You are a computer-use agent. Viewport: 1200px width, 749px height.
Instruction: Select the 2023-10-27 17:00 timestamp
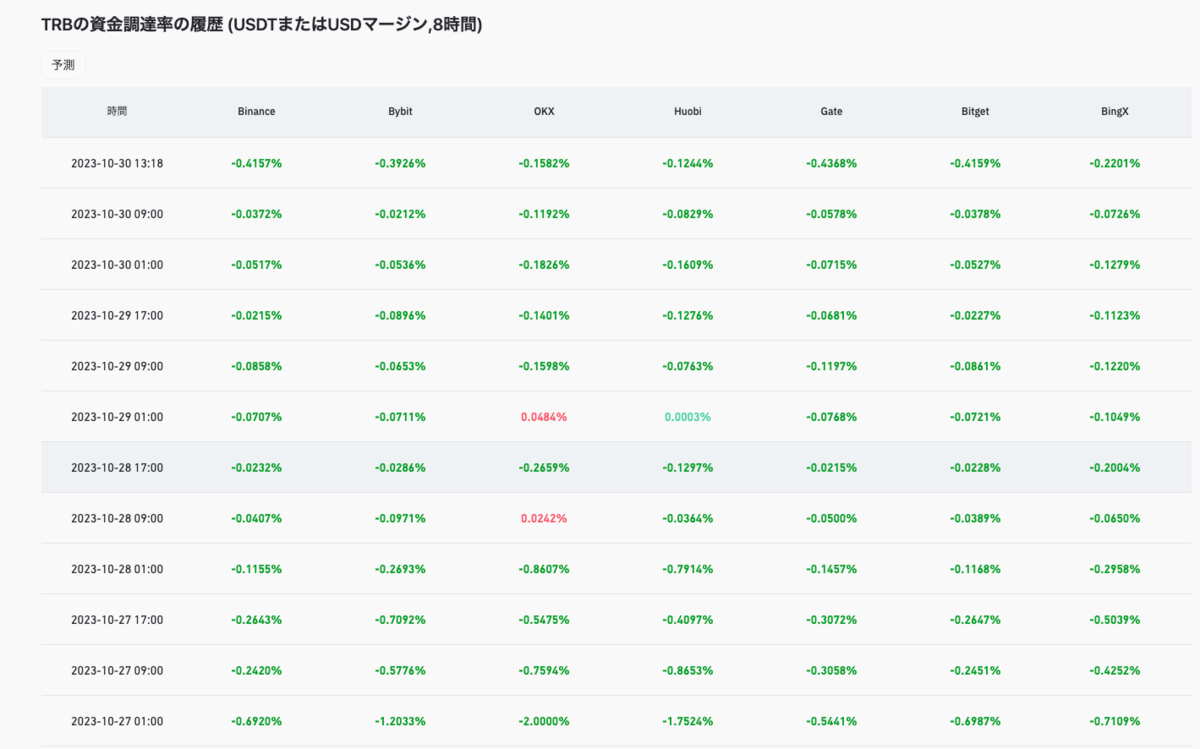tap(117, 620)
